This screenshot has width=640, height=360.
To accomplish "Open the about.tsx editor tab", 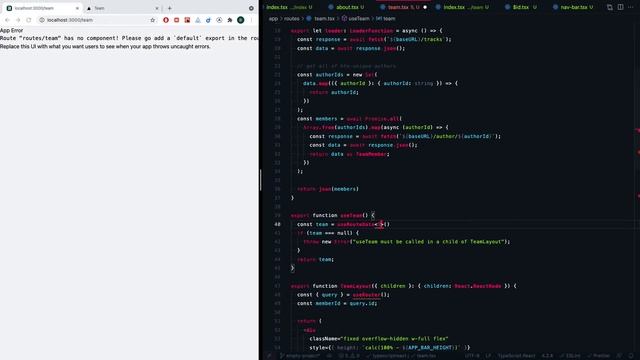I will click(347, 7).
